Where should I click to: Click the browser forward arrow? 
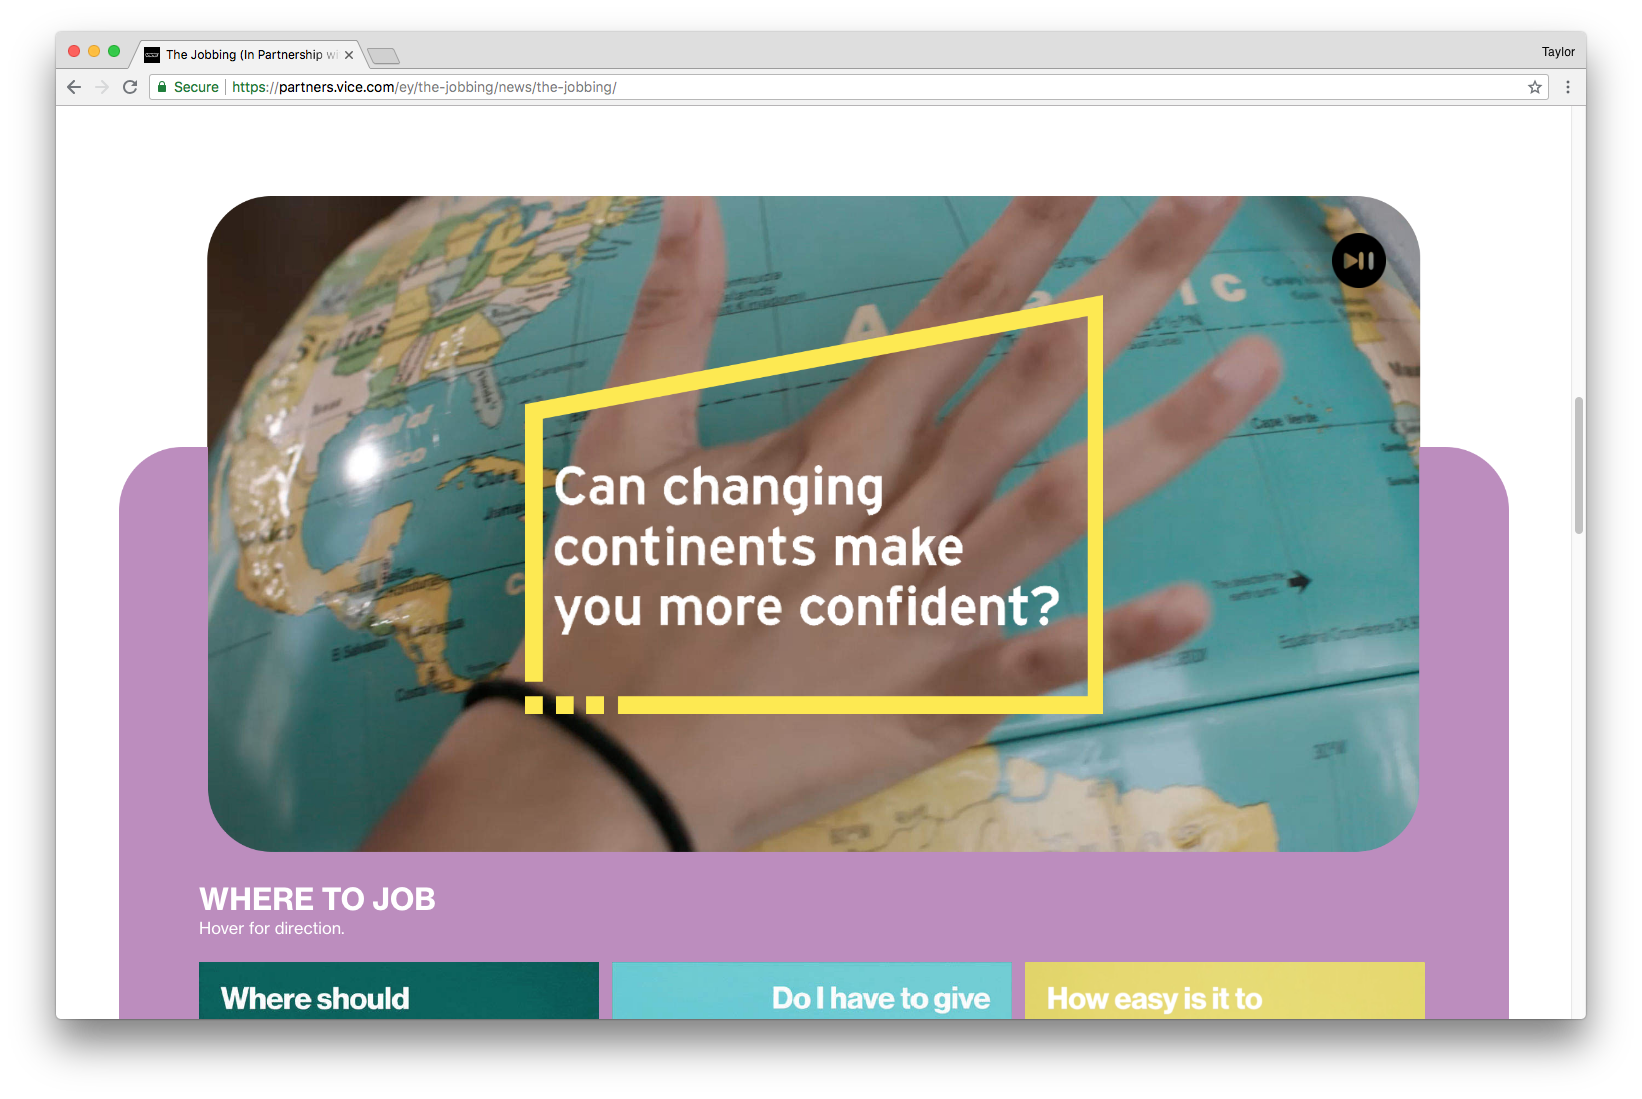pos(102,87)
